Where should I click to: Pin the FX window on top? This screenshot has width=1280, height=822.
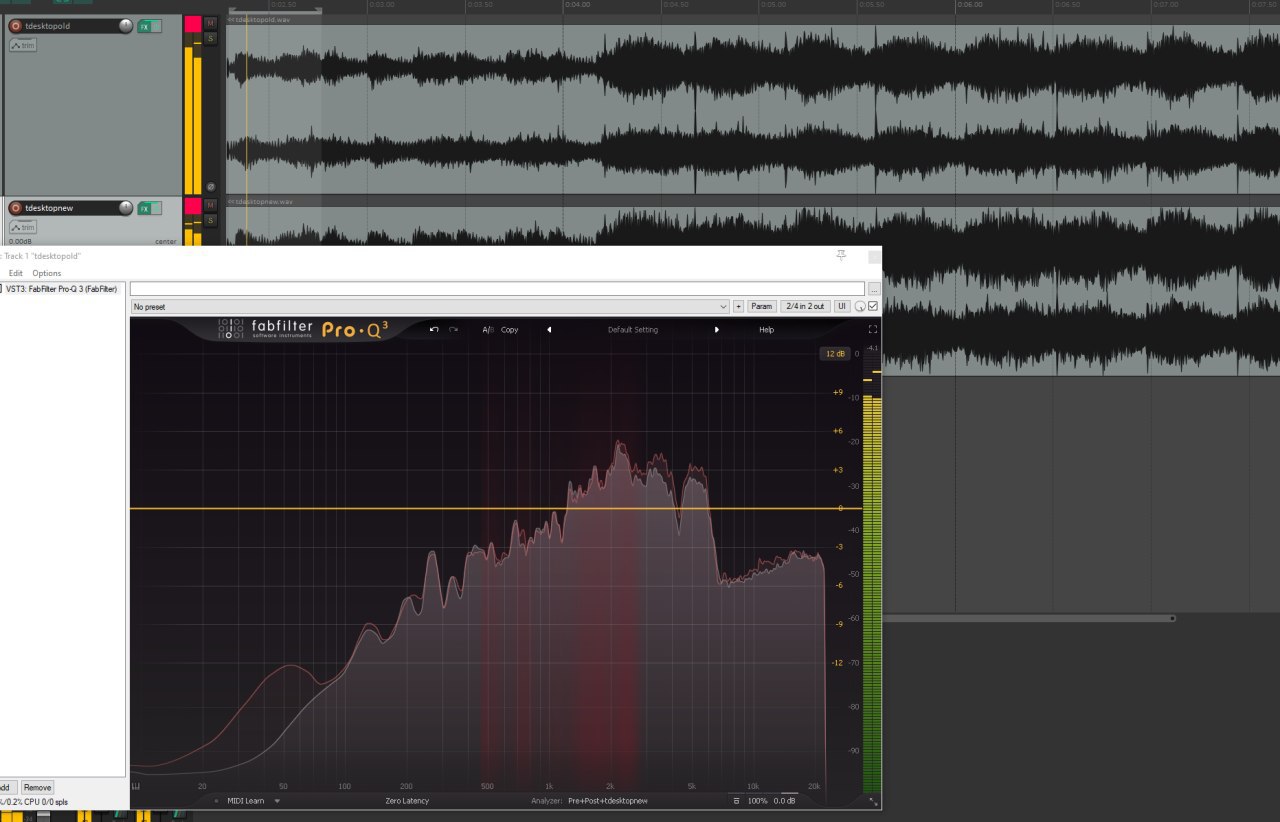(841, 257)
